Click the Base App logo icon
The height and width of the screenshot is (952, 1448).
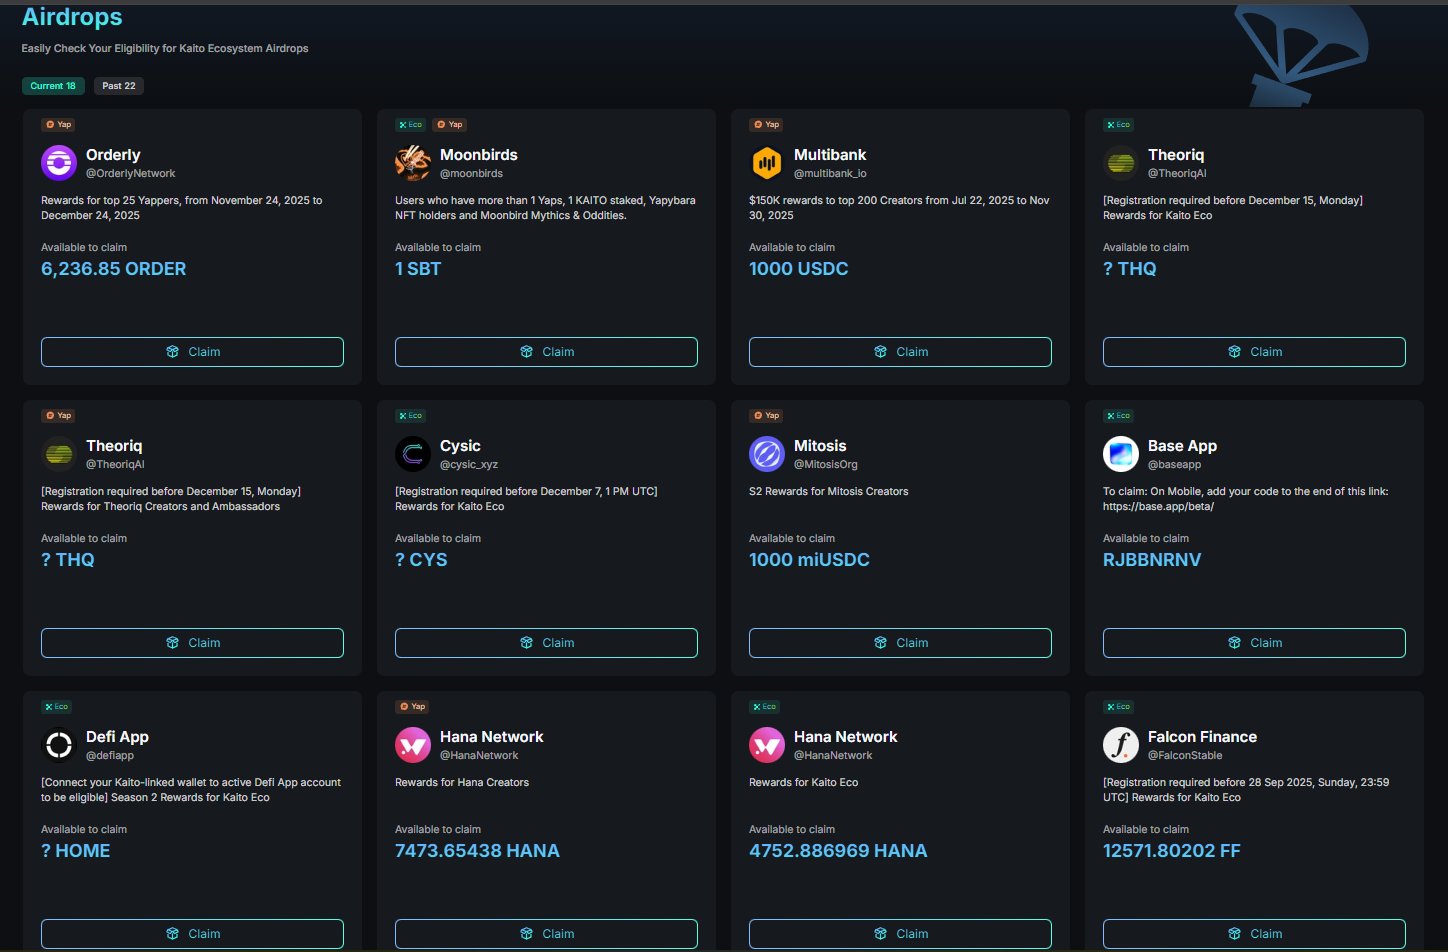coord(1121,453)
